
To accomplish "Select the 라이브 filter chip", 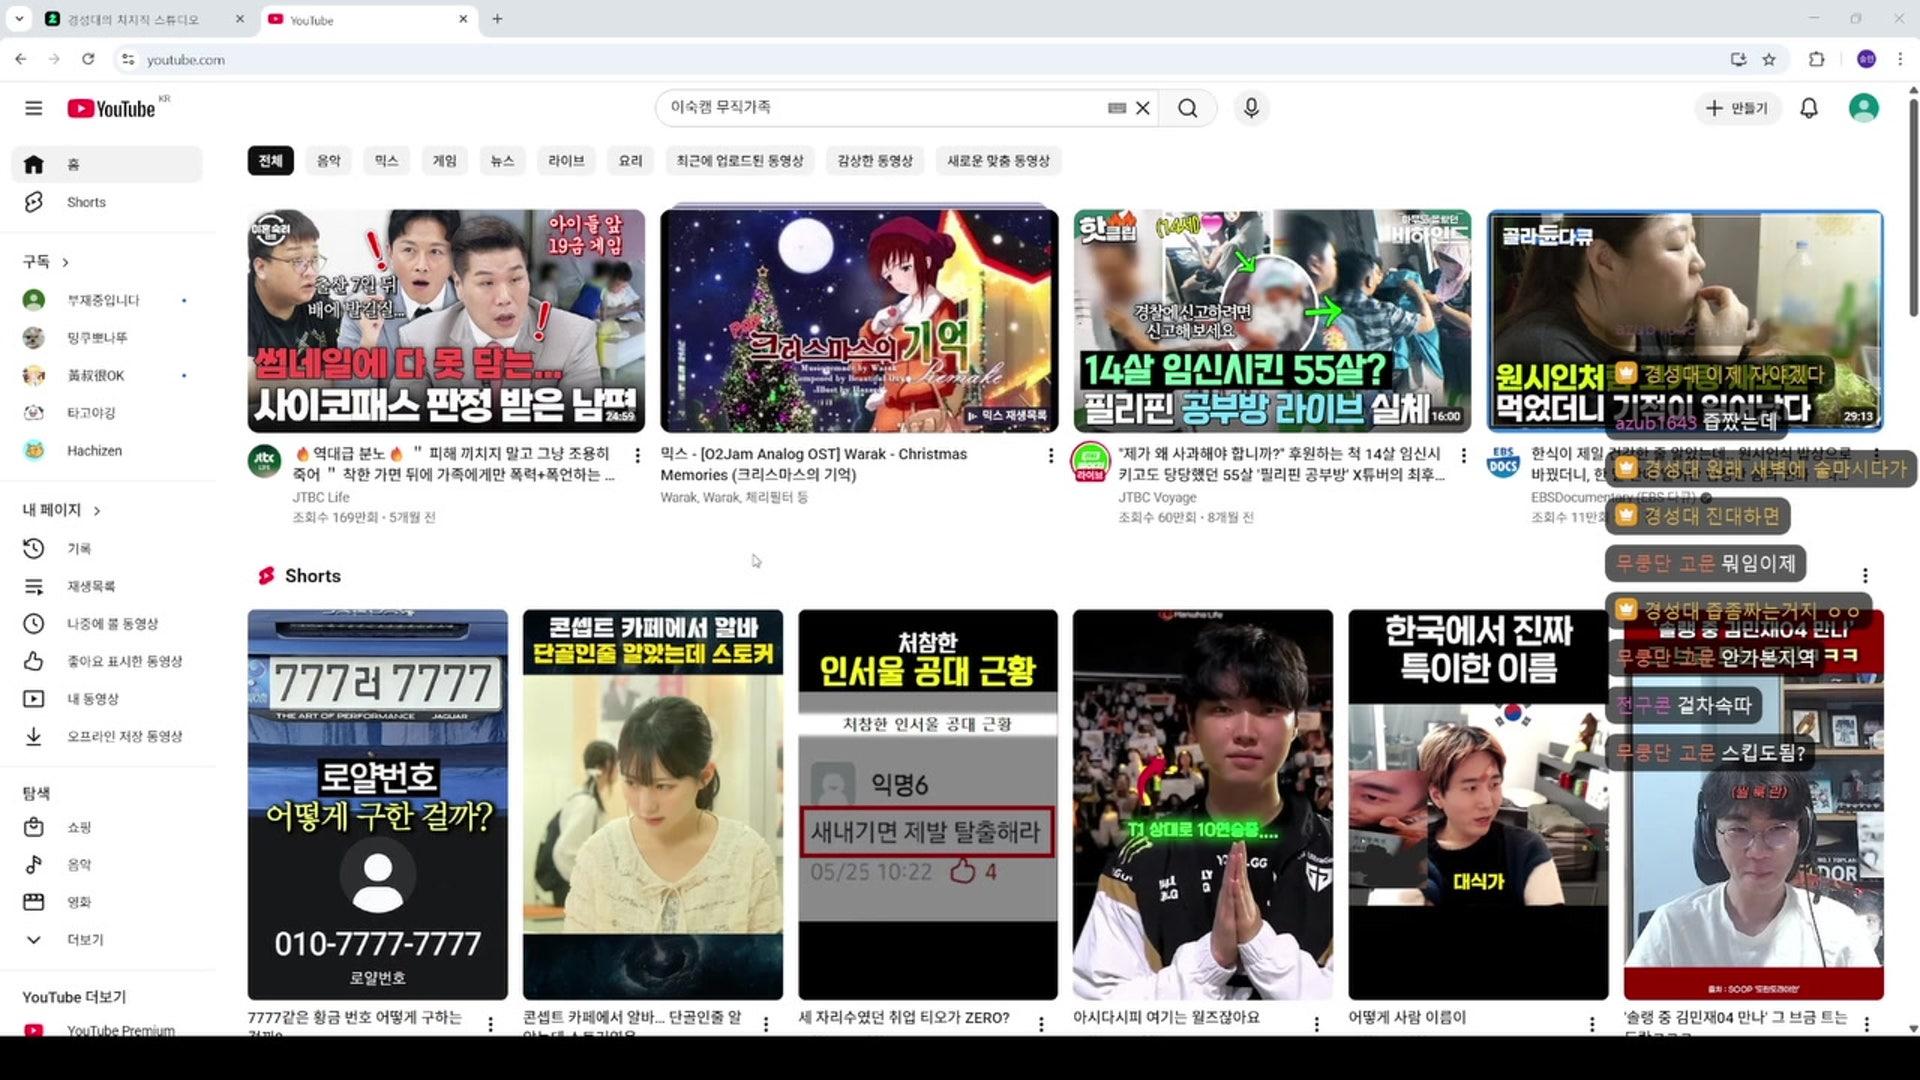I will tap(566, 160).
